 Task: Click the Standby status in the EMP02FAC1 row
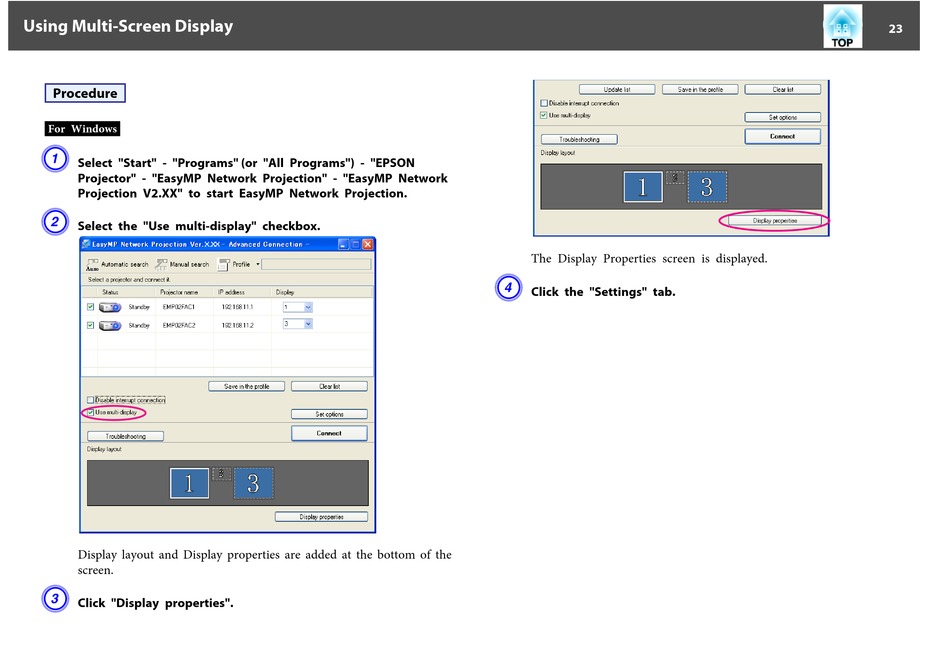(x=139, y=307)
